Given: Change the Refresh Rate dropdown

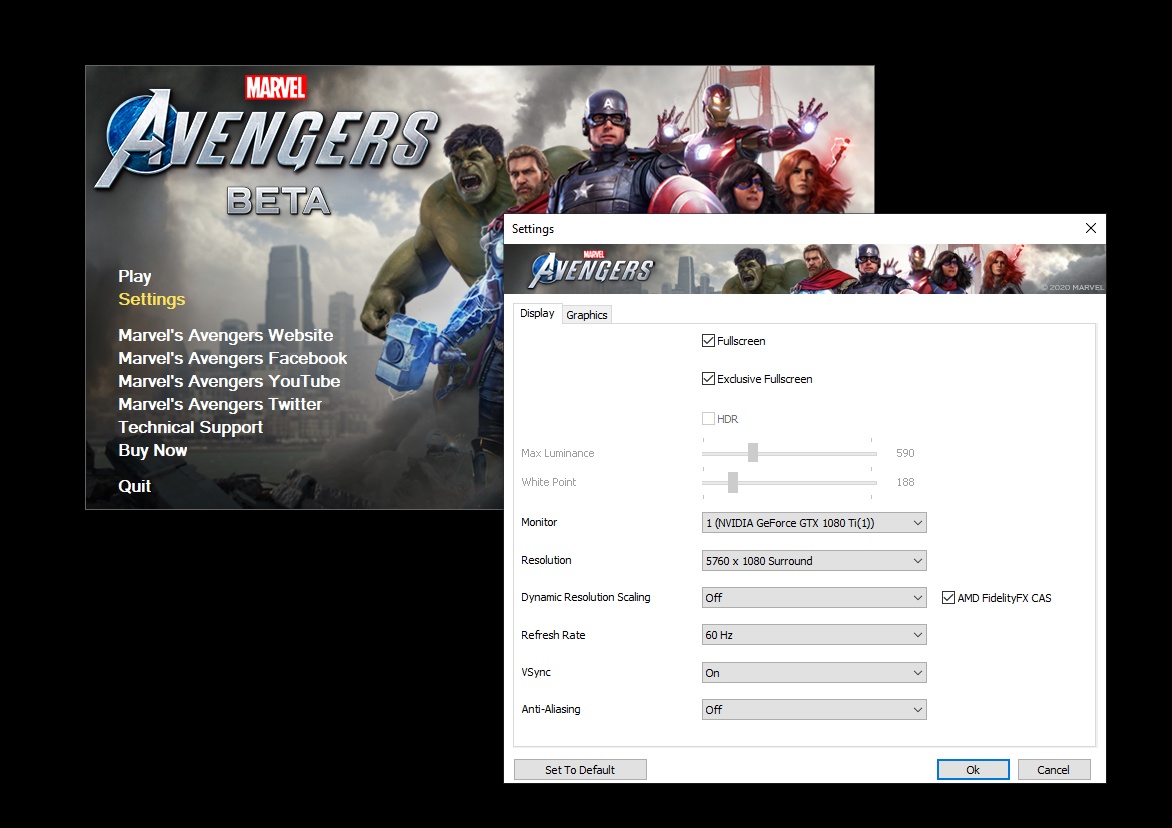Looking at the screenshot, I should click(814, 635).
